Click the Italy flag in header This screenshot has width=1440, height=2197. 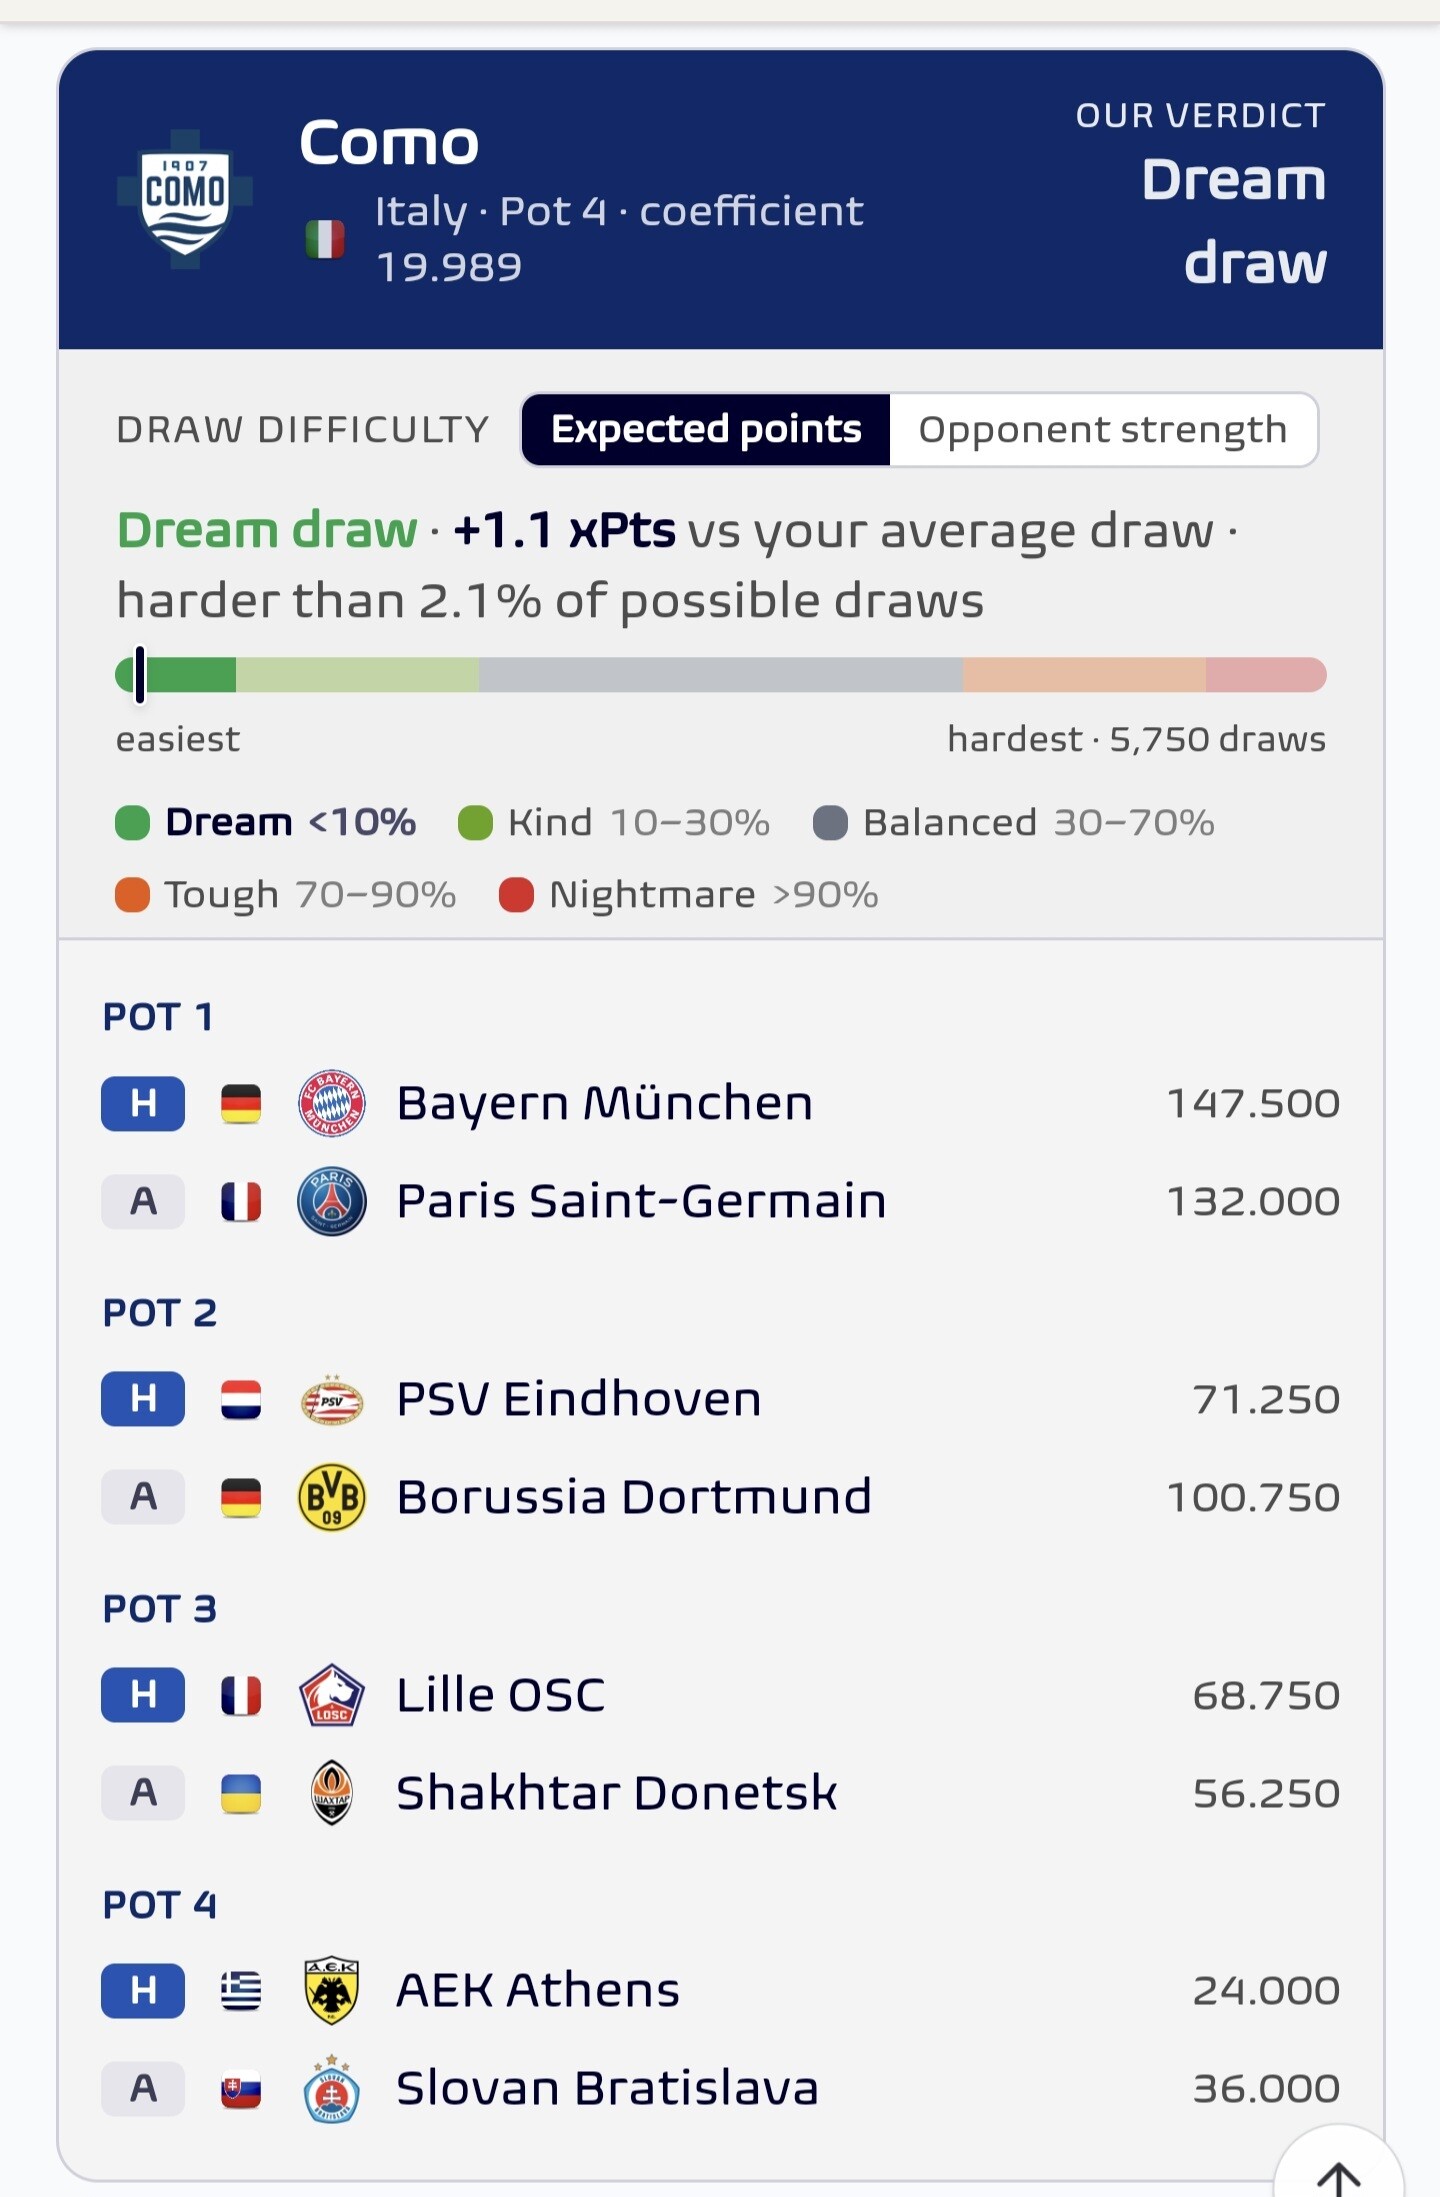pos(325,239)
